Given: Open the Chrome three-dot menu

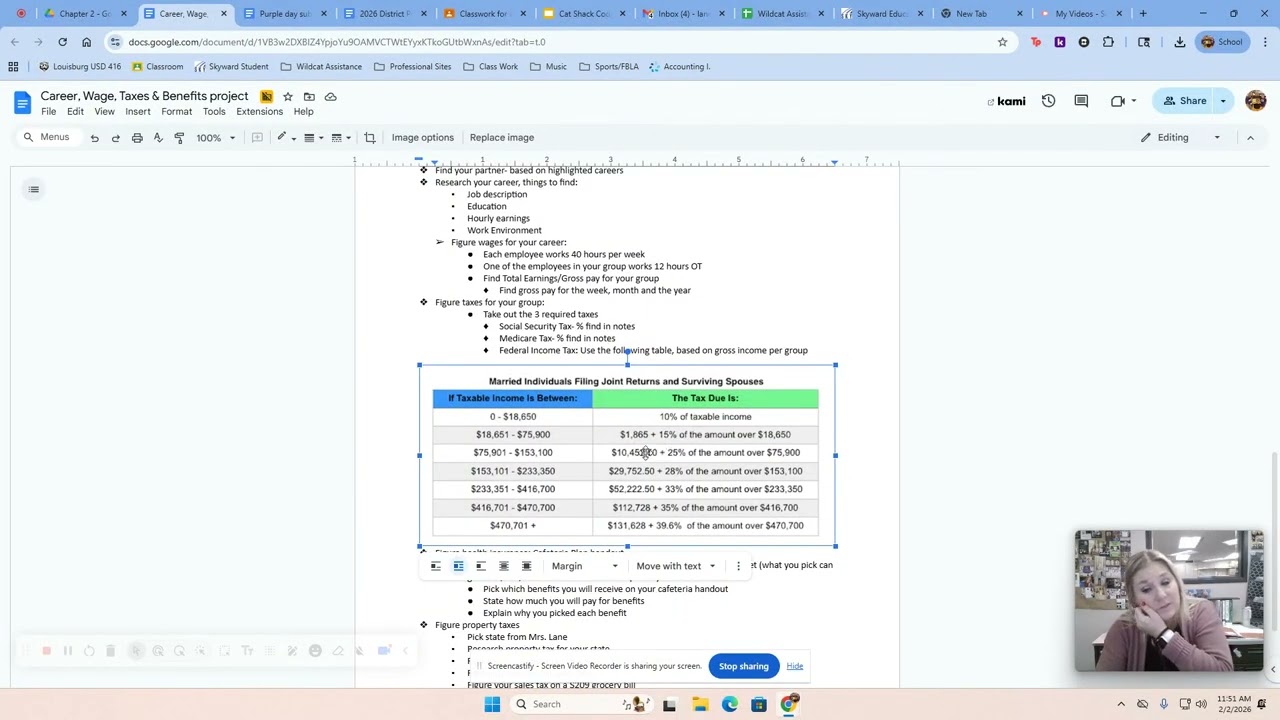Looking at the screenshot, I should 1265,42.
